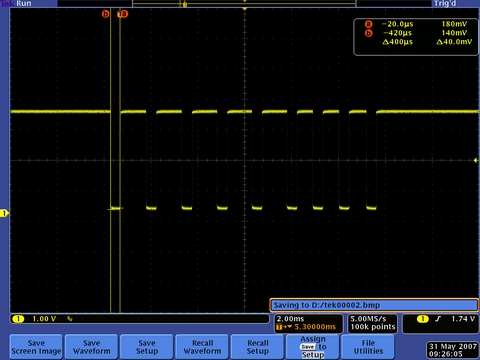Image resolution: width=480 pixels, height=360 pixels.
Task: Choose the Recall Setup option
Action: tap(257, 347)
